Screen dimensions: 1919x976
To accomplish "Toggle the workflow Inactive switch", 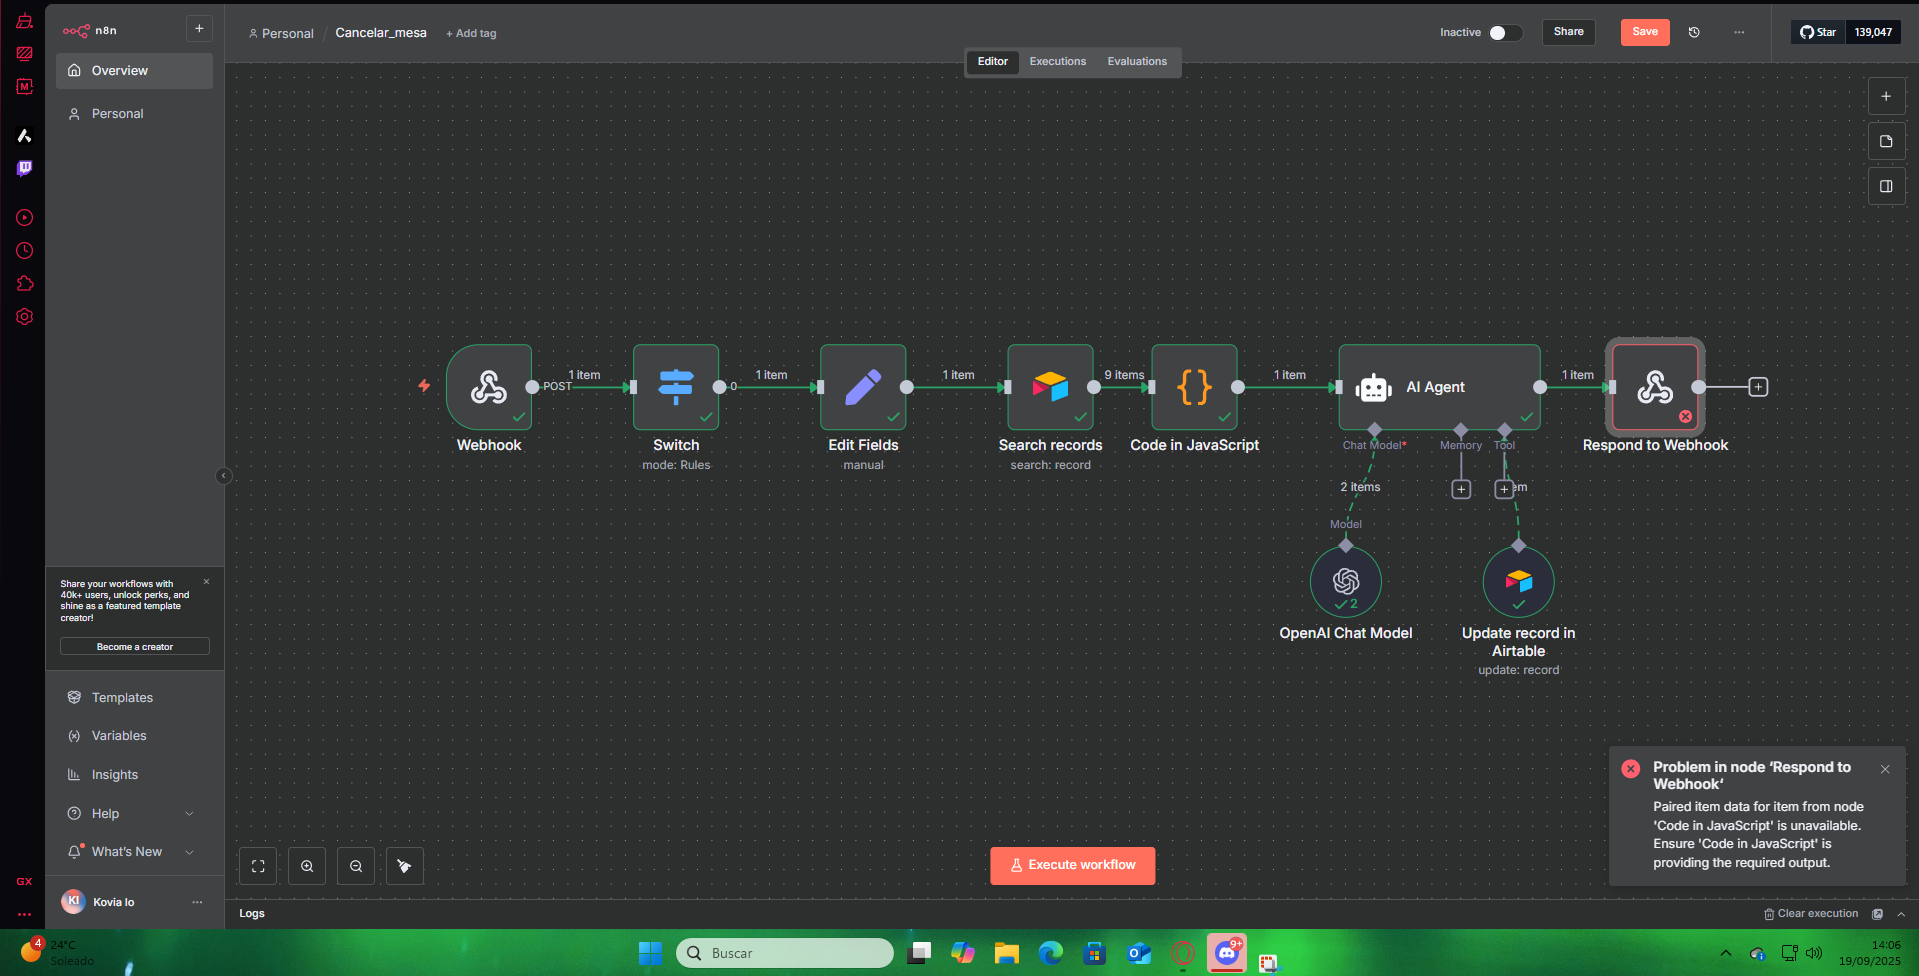I will tap(1504, 33).
